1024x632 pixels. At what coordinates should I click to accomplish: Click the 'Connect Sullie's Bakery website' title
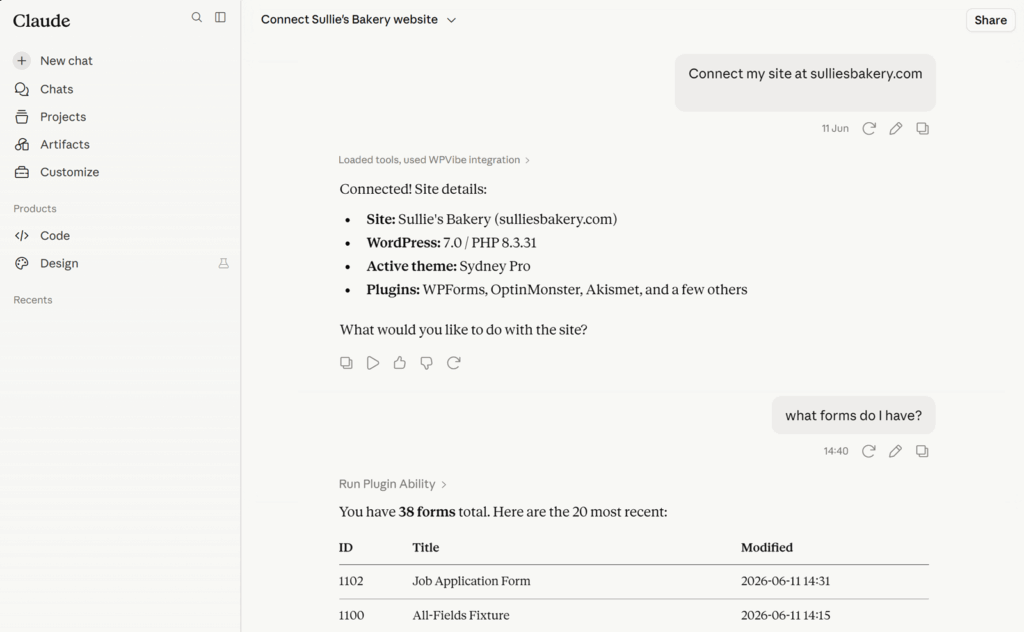(x=349, y=20)
